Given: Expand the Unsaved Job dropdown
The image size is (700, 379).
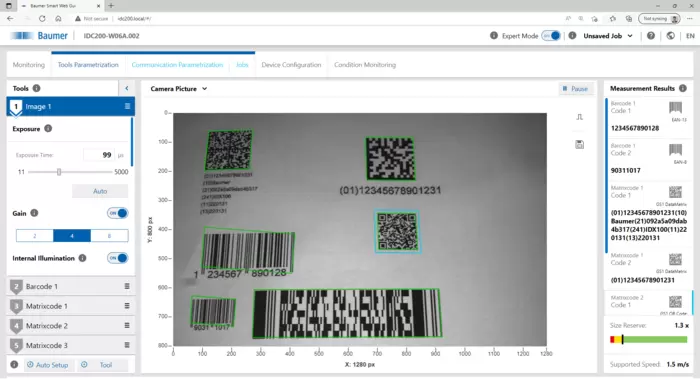Looking at the screenshot, I should tap(608, 36).
